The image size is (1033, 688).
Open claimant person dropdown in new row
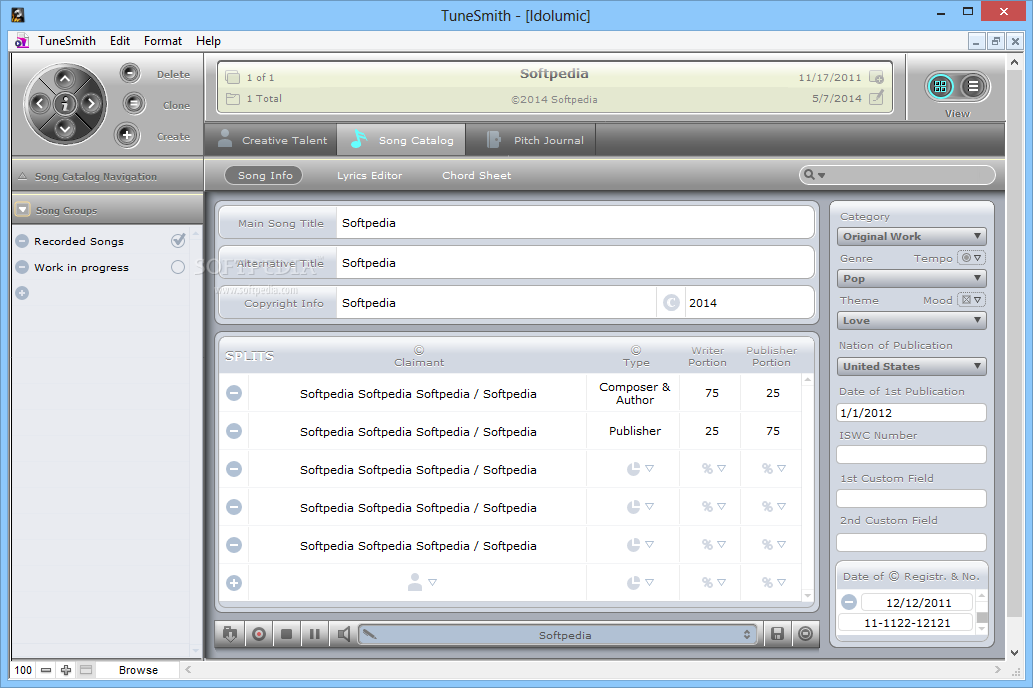(422, 582)
